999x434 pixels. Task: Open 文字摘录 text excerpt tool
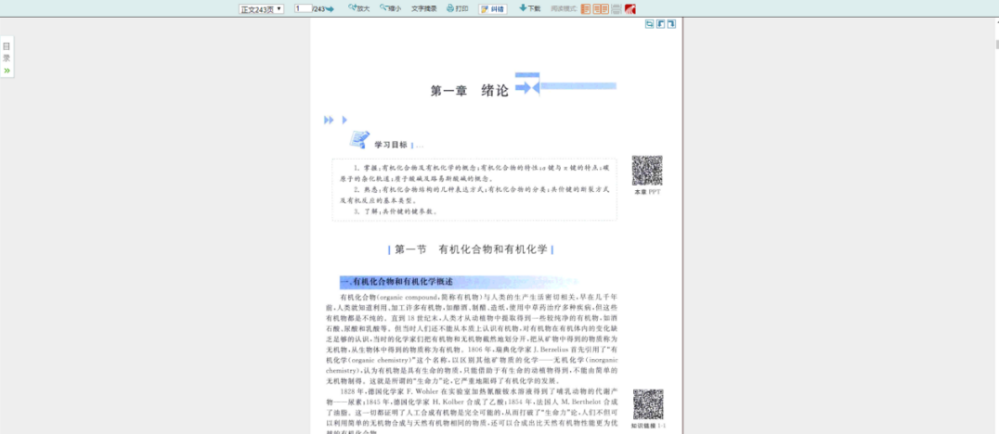click(424, 8)
